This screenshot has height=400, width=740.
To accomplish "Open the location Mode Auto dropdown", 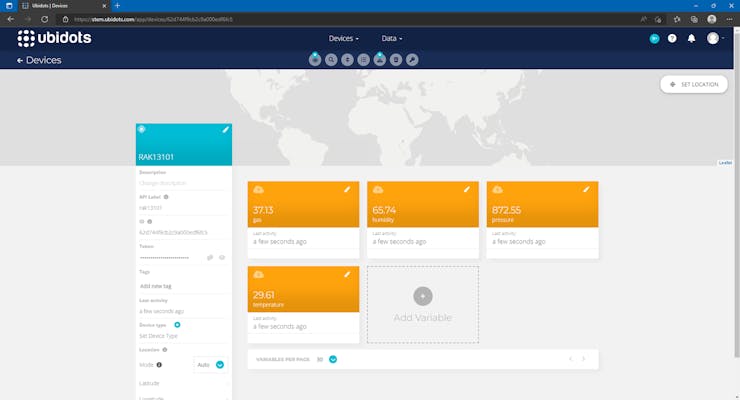I will 210,365.
